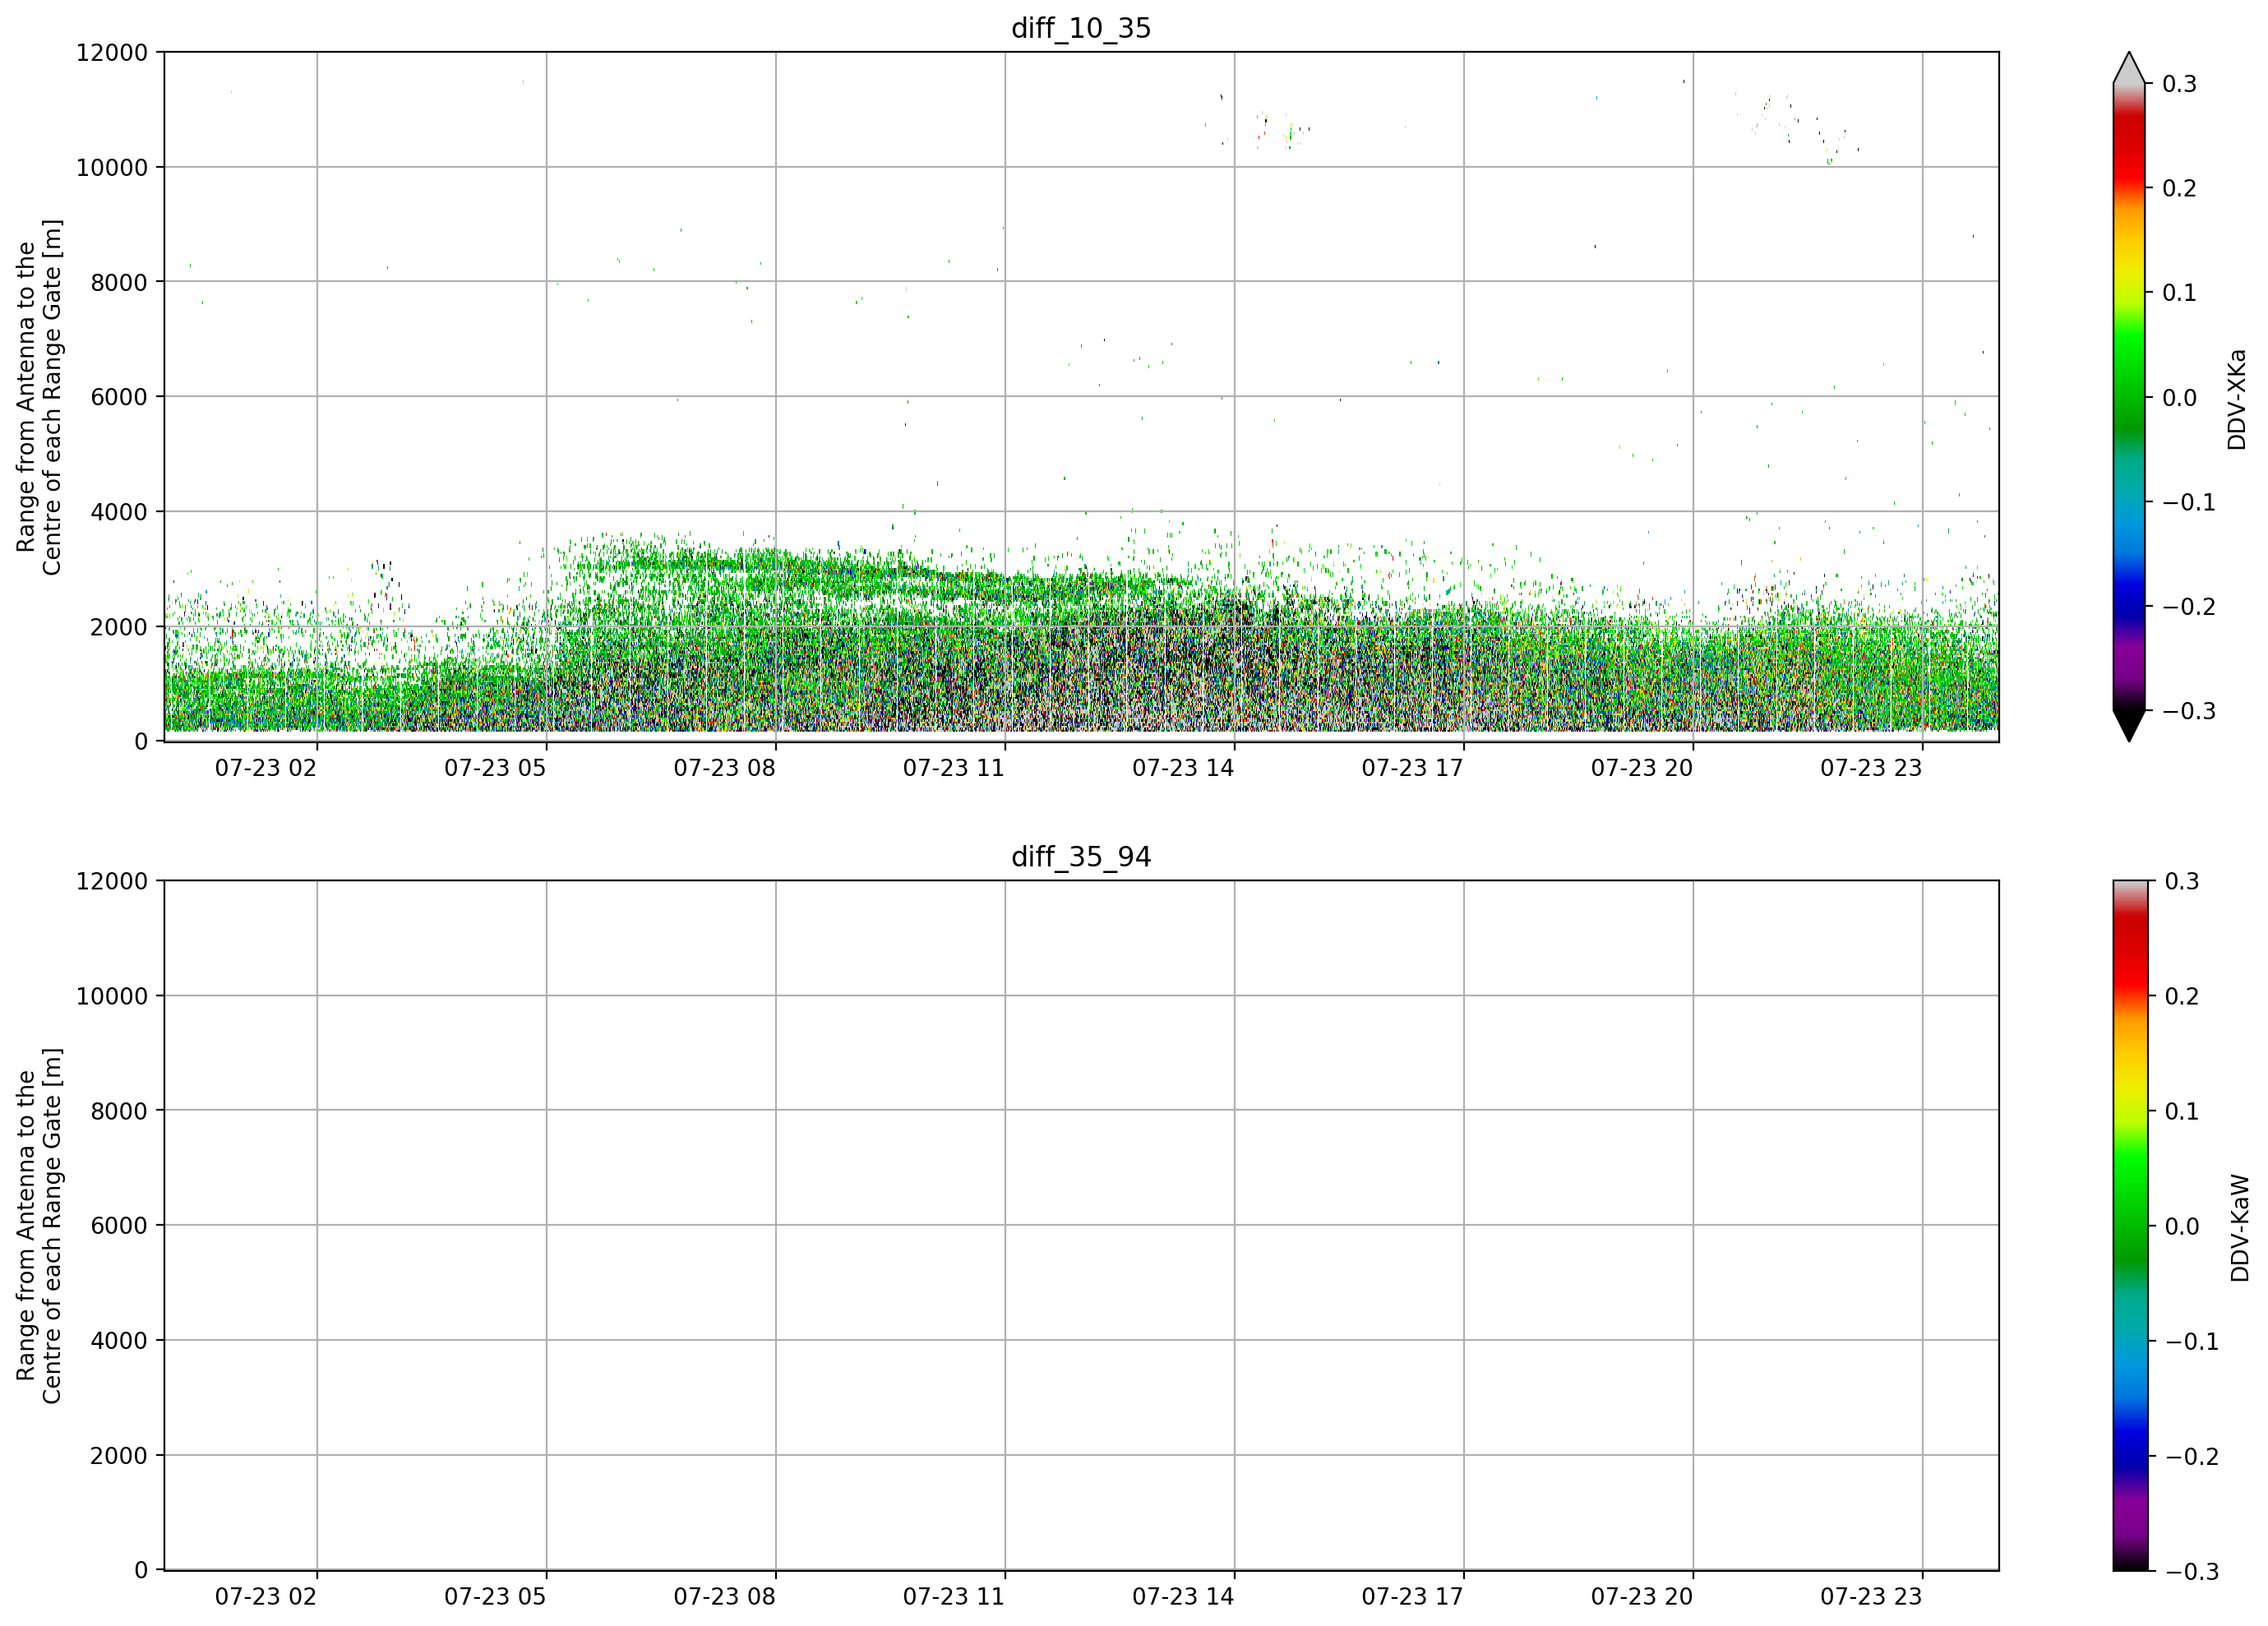Click the 10000 y-tick of diff_35_94 plot
Viewport: 2268px width, 1626px height.
(112, 996)
